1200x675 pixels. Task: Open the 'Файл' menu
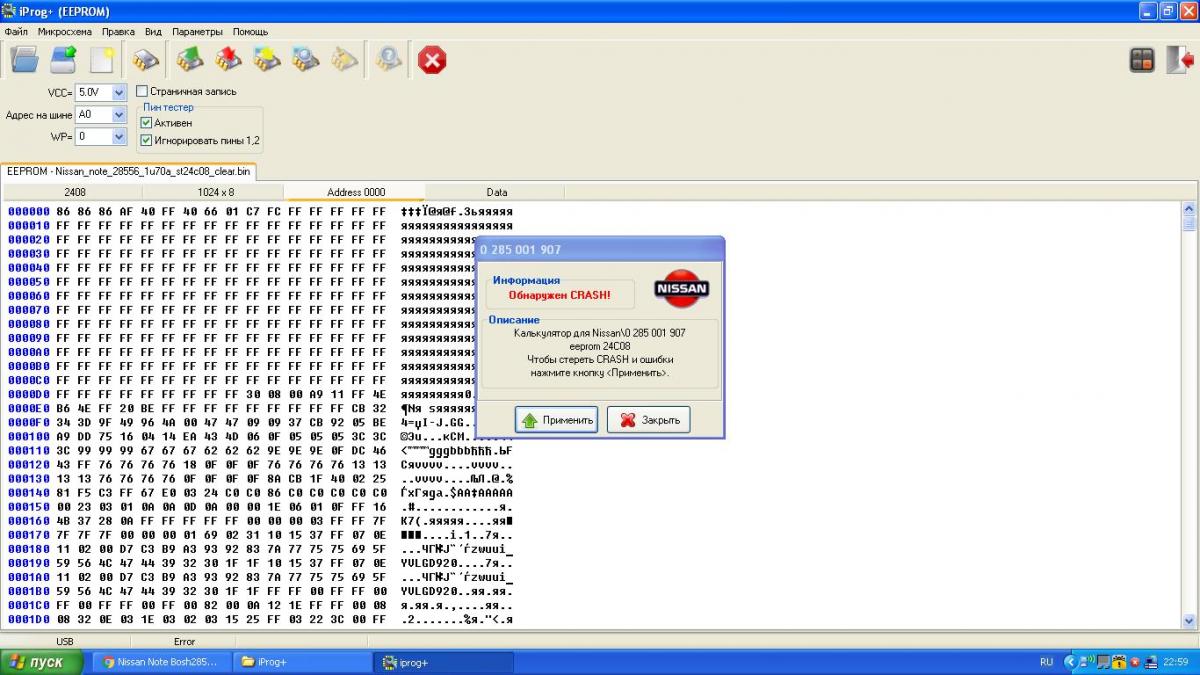16,32
